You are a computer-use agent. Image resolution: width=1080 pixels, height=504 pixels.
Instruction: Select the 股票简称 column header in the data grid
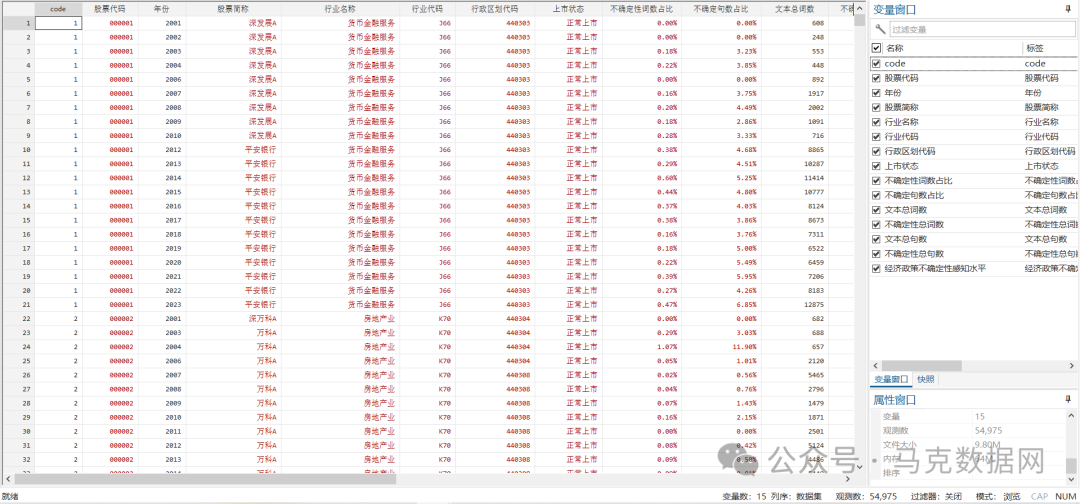pos(233,9)
